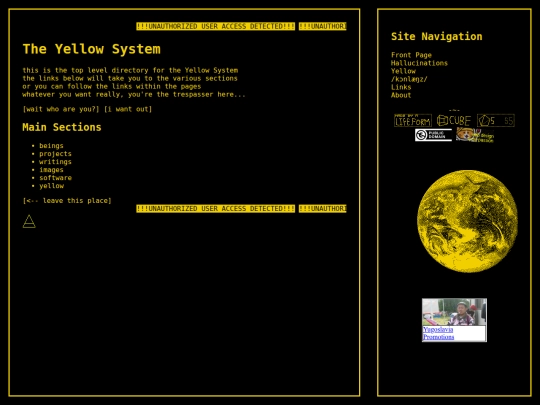Screen dimensions: 540x405
Task: Open the beings section
Action: [x=51, y=146]
